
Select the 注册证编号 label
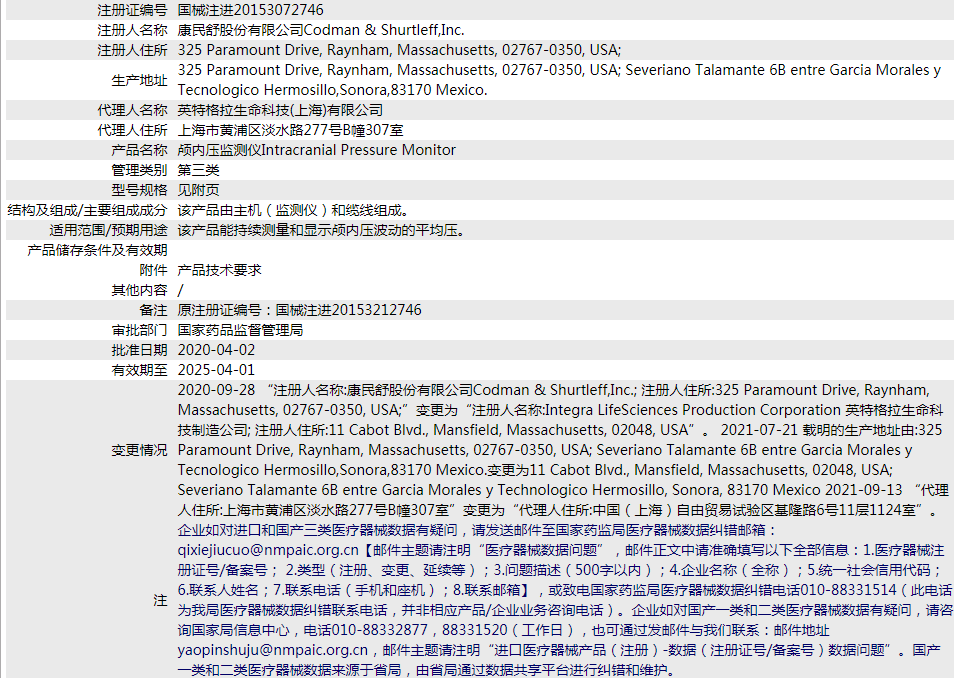[132, 10]
